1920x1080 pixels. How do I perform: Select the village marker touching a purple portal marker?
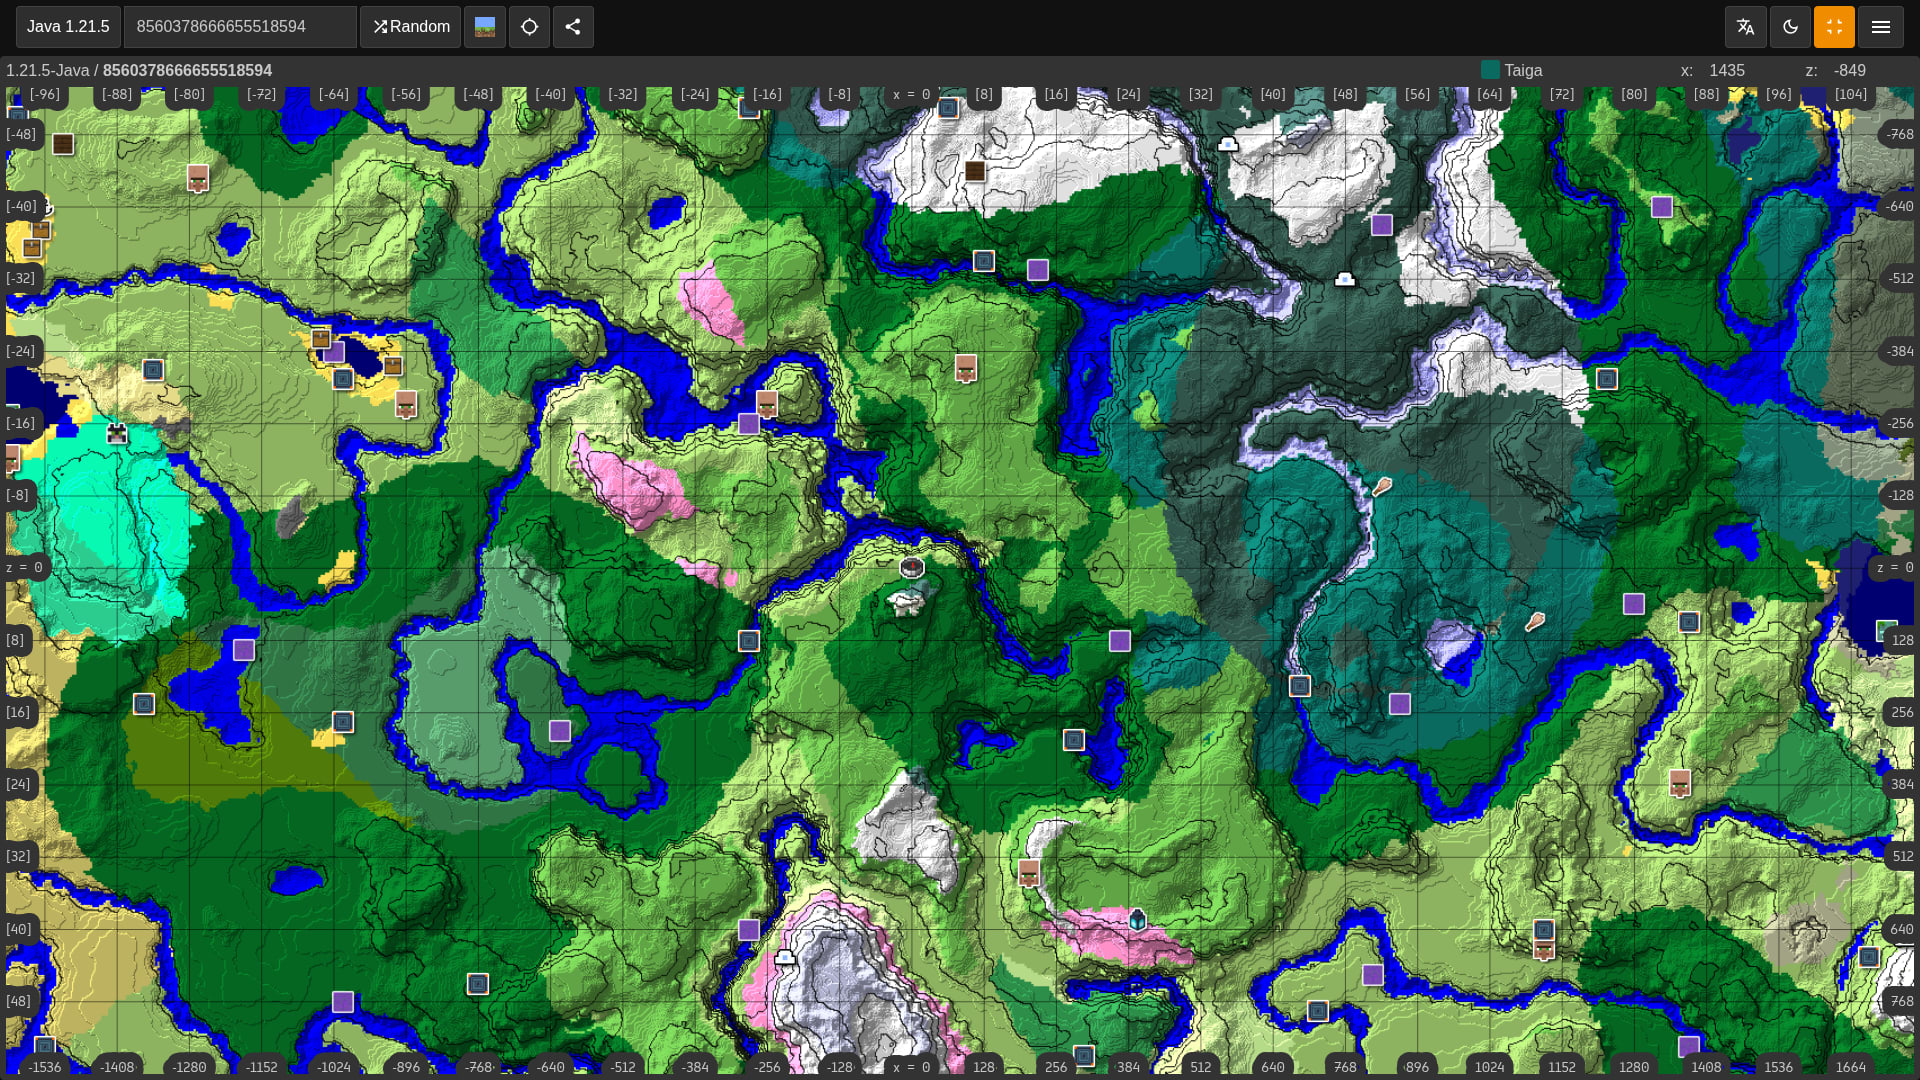coord(767,404)
